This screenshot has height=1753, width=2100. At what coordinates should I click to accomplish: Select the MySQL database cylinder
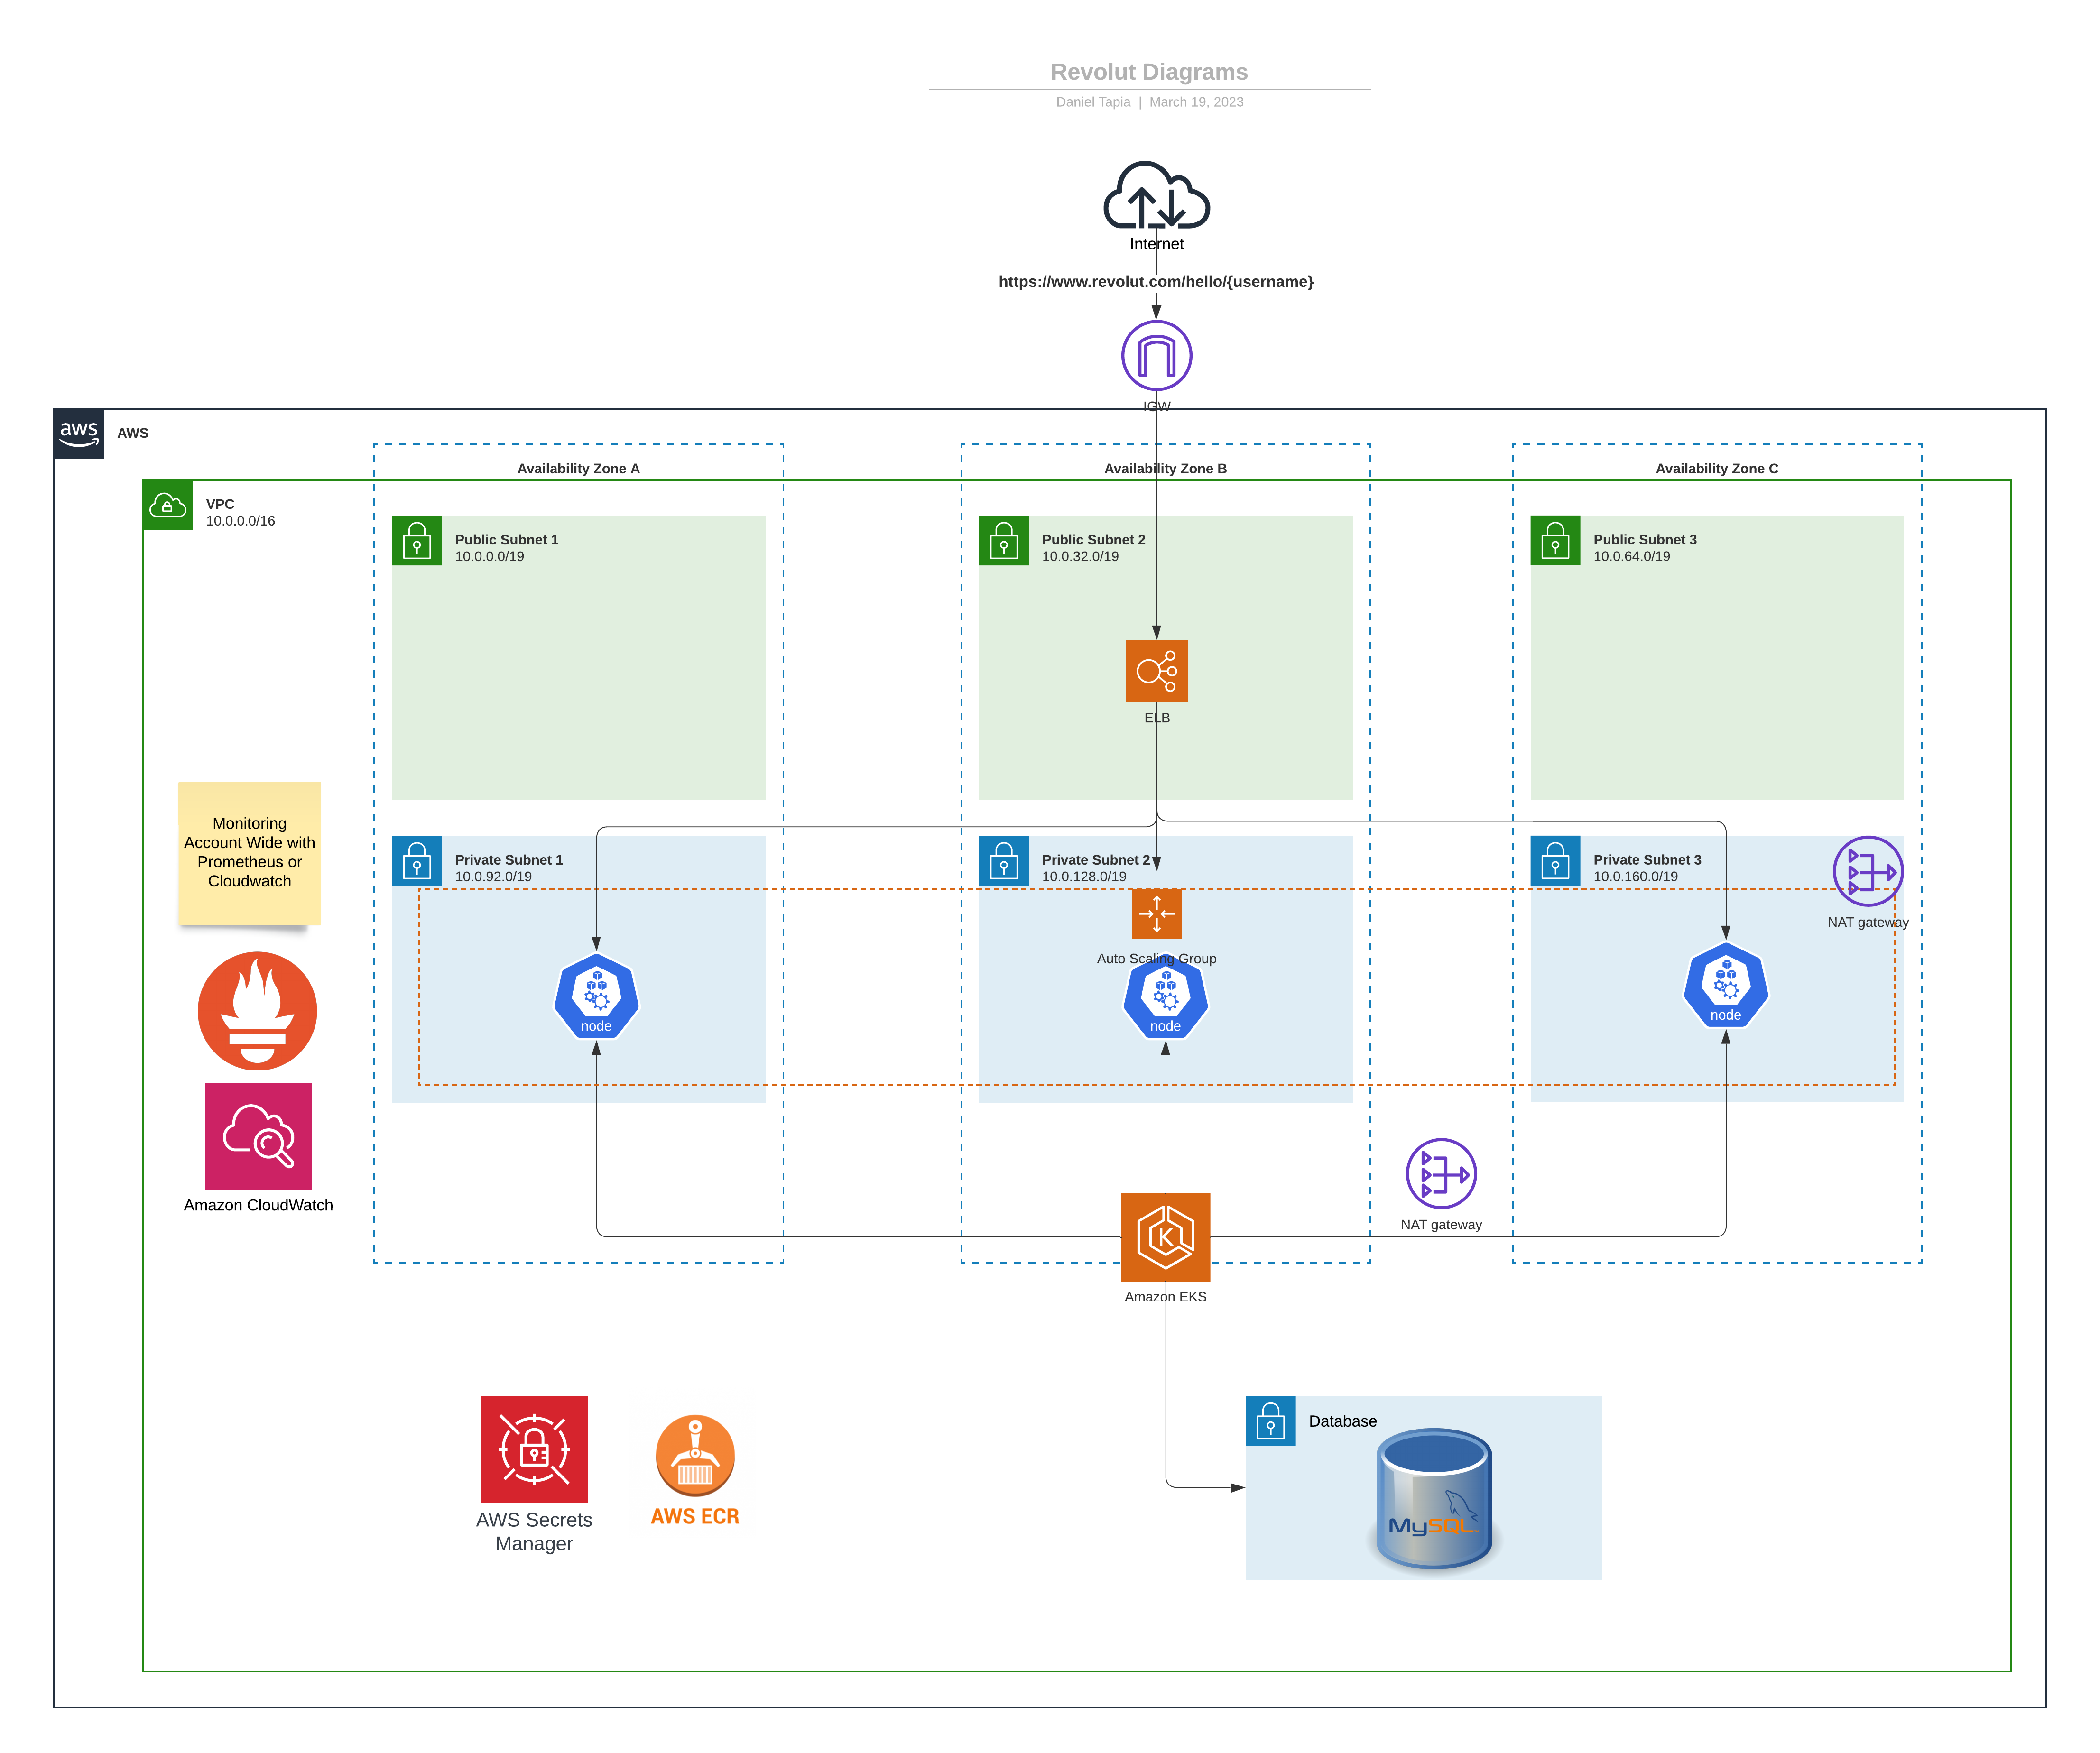(x=1433, y=1499)
